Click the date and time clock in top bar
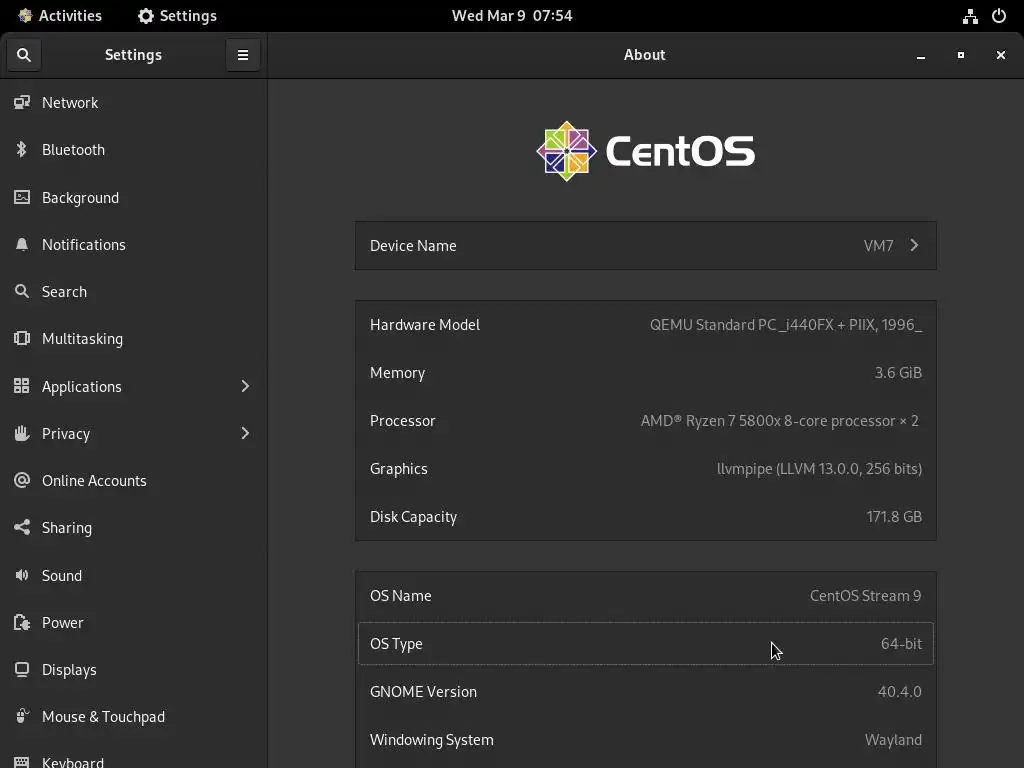The width and height of the screenshot is (1024, 768). tap(512, 16)
